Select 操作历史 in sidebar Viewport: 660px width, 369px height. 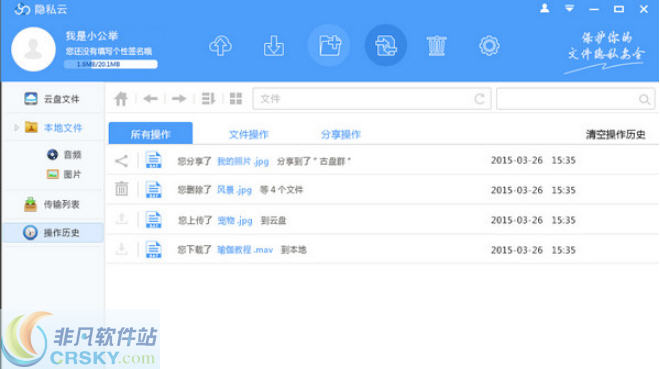tap(53, 232)
